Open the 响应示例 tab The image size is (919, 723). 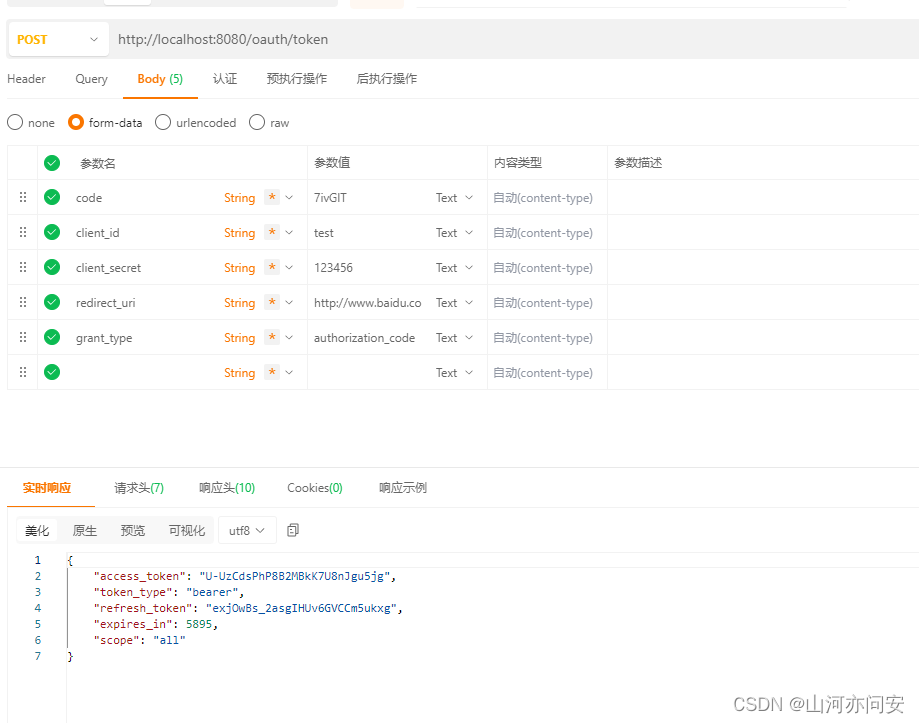(x=403, y=487)
